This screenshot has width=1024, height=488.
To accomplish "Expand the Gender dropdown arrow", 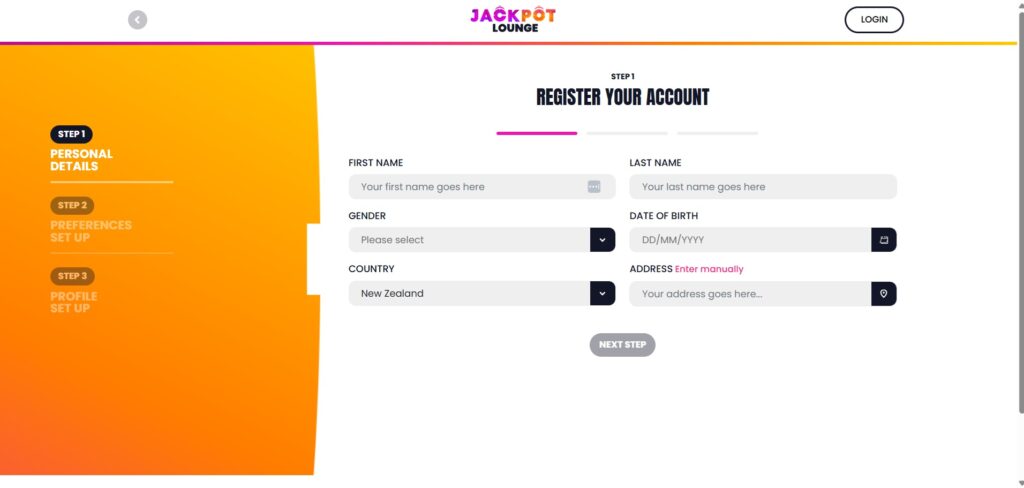I will pyautogui.click(x=603, y=240).
